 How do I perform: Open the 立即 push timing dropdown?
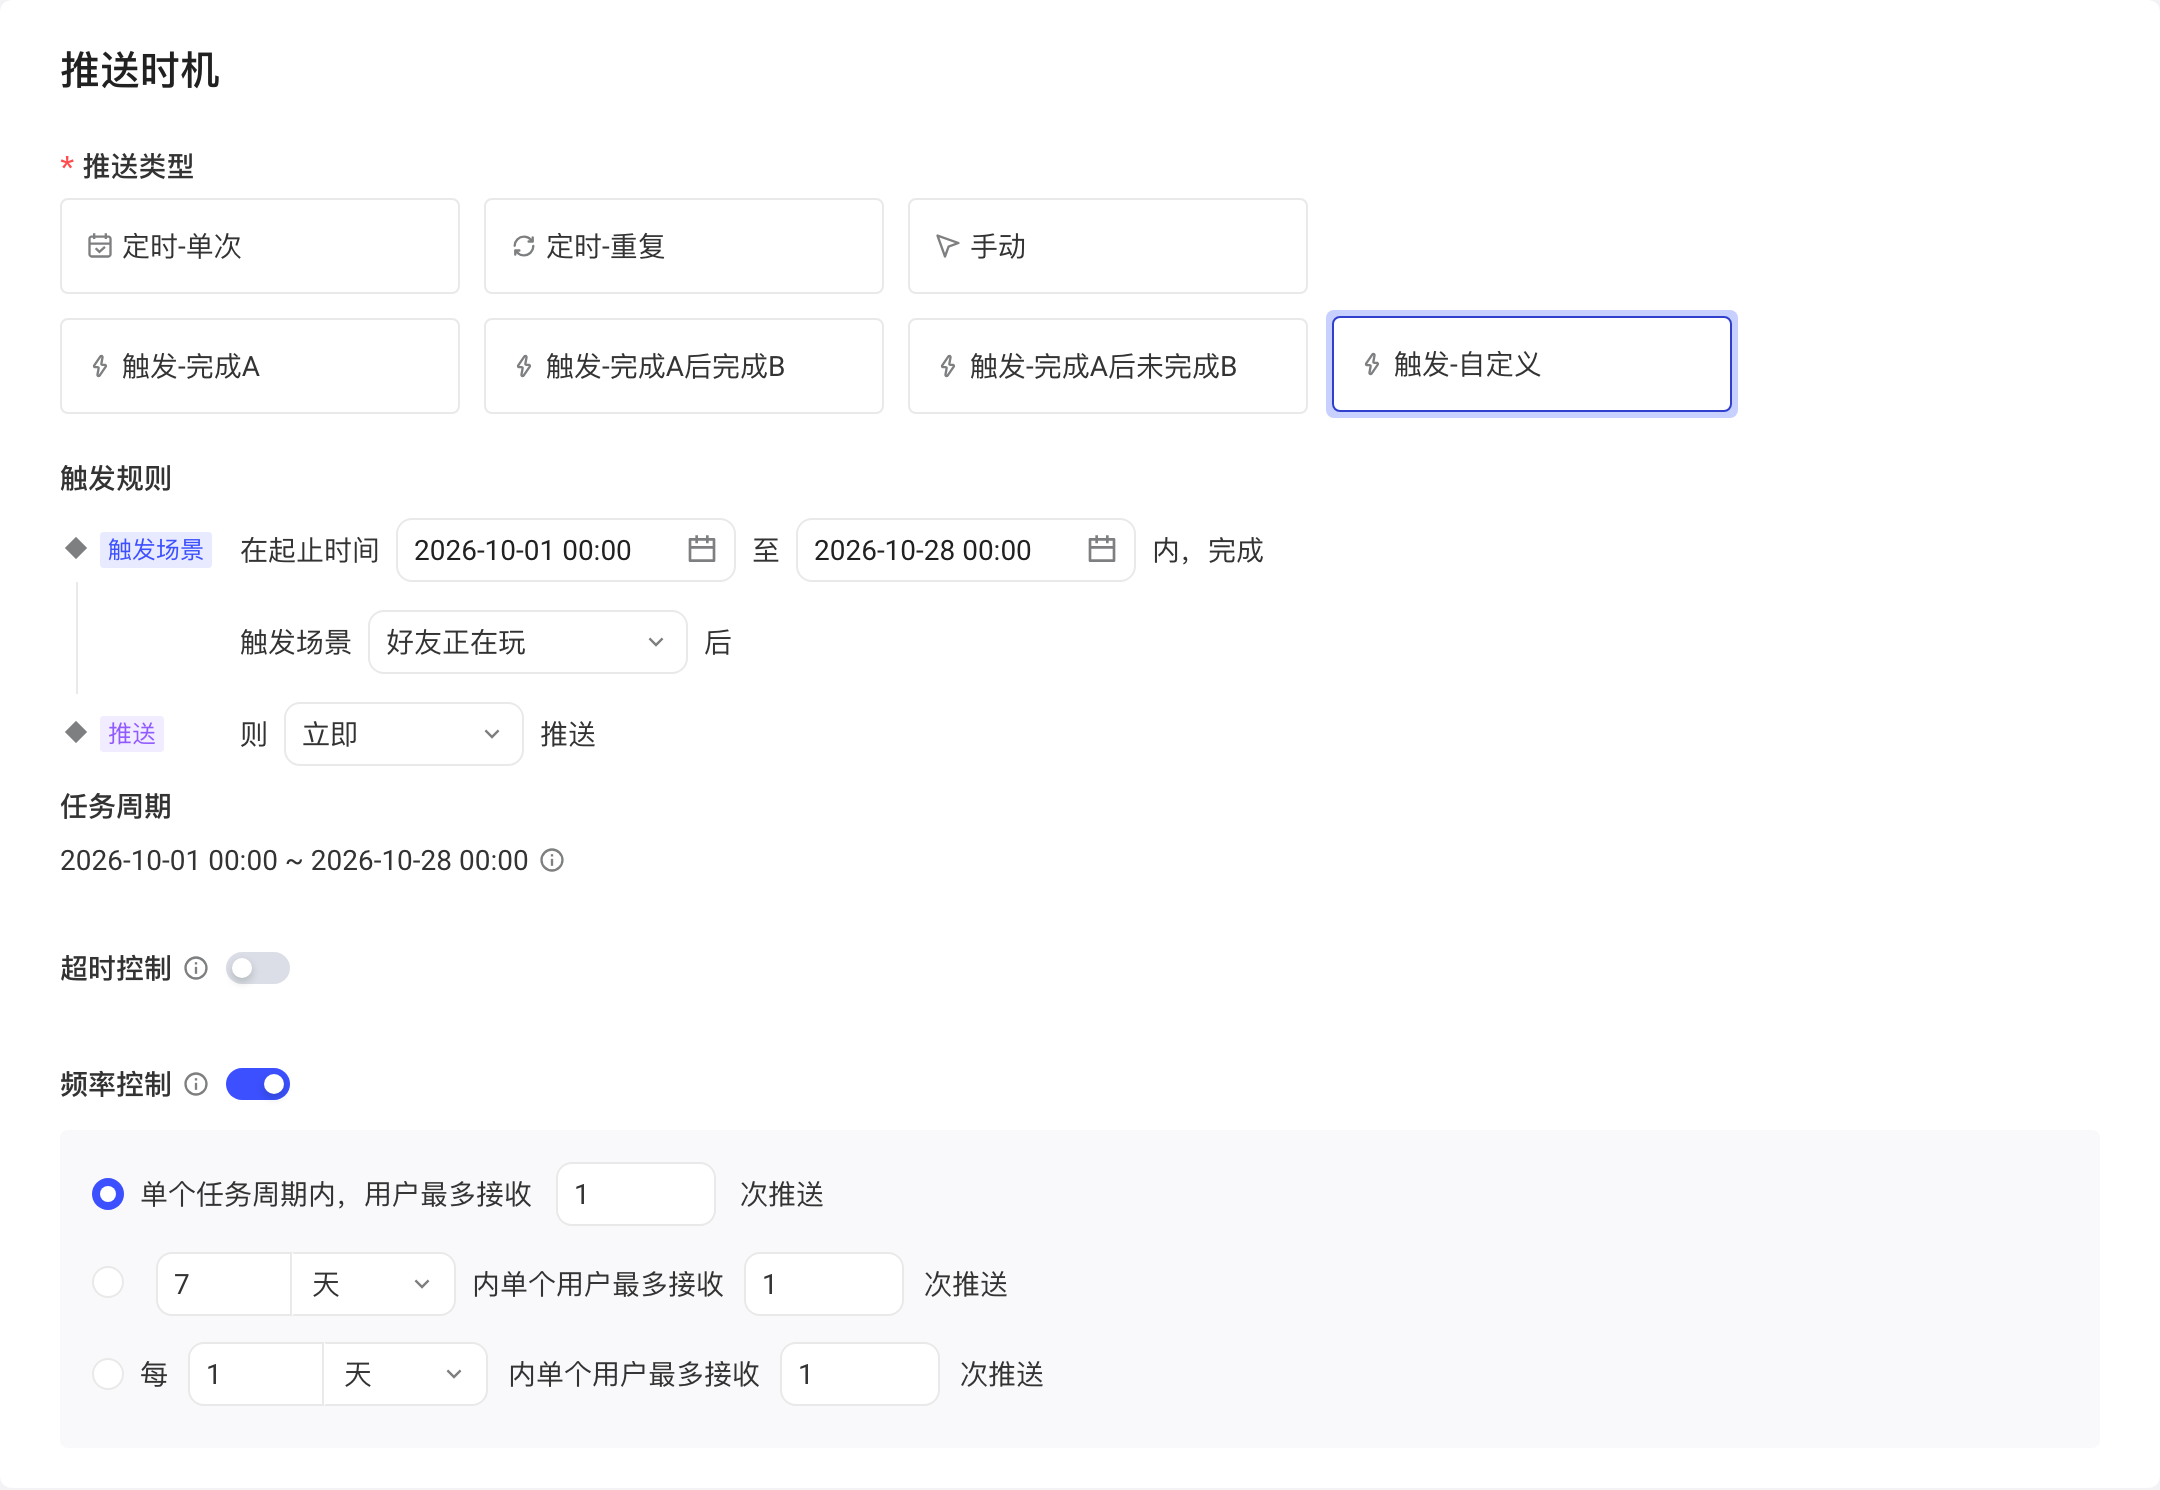tap(404, 734)
